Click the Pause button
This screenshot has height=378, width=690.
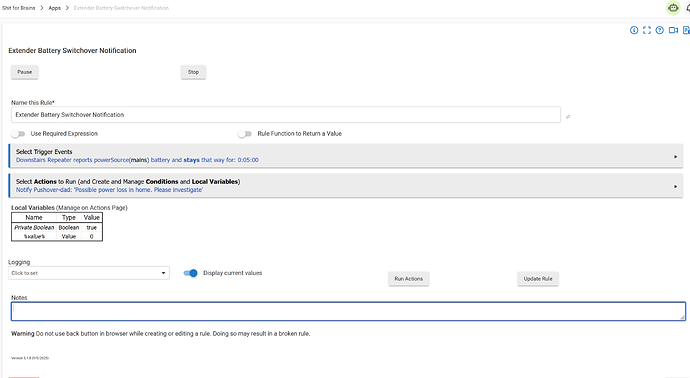[x=25, y=72]
